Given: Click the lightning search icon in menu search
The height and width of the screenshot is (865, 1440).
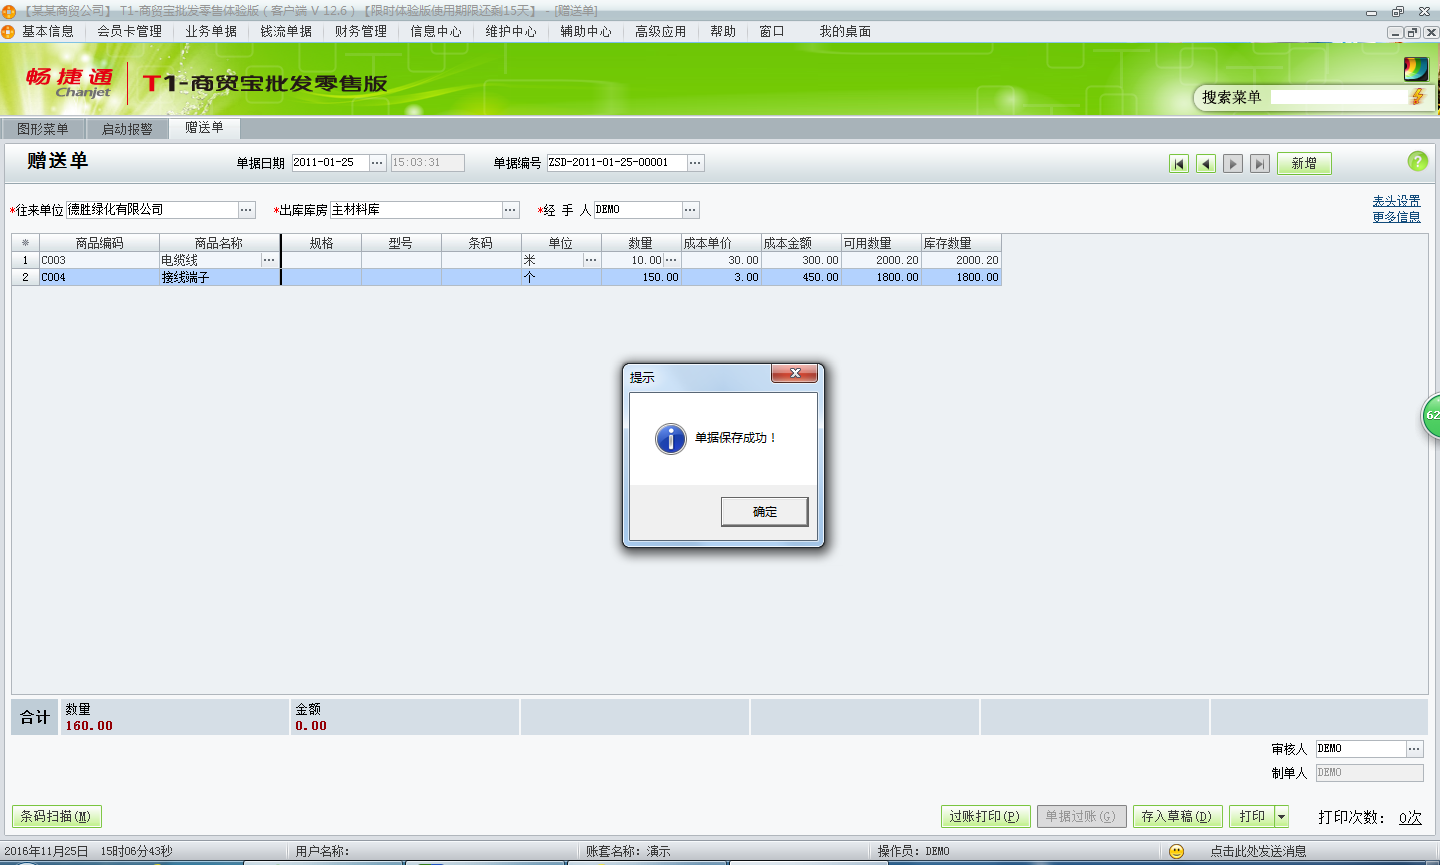Looking at the screenshot, I should pyautogui.click(x=1417, y=97).
